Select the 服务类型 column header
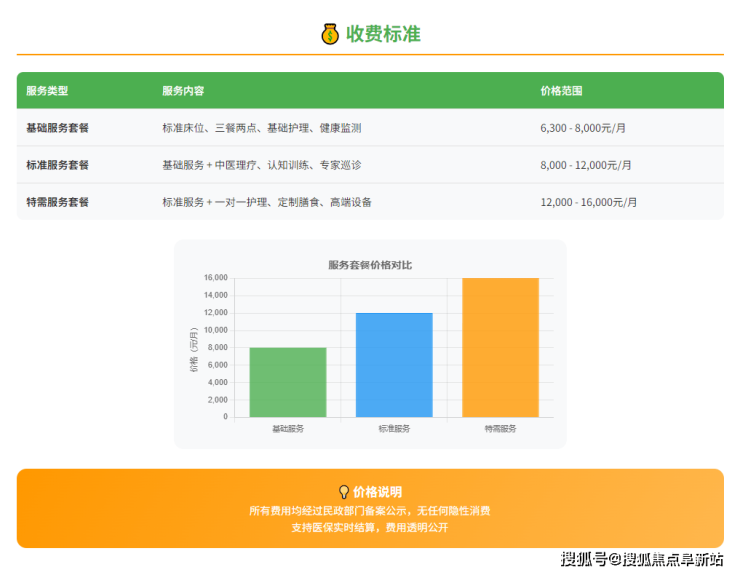The image size is (740, 575). [x=47, y=91]
